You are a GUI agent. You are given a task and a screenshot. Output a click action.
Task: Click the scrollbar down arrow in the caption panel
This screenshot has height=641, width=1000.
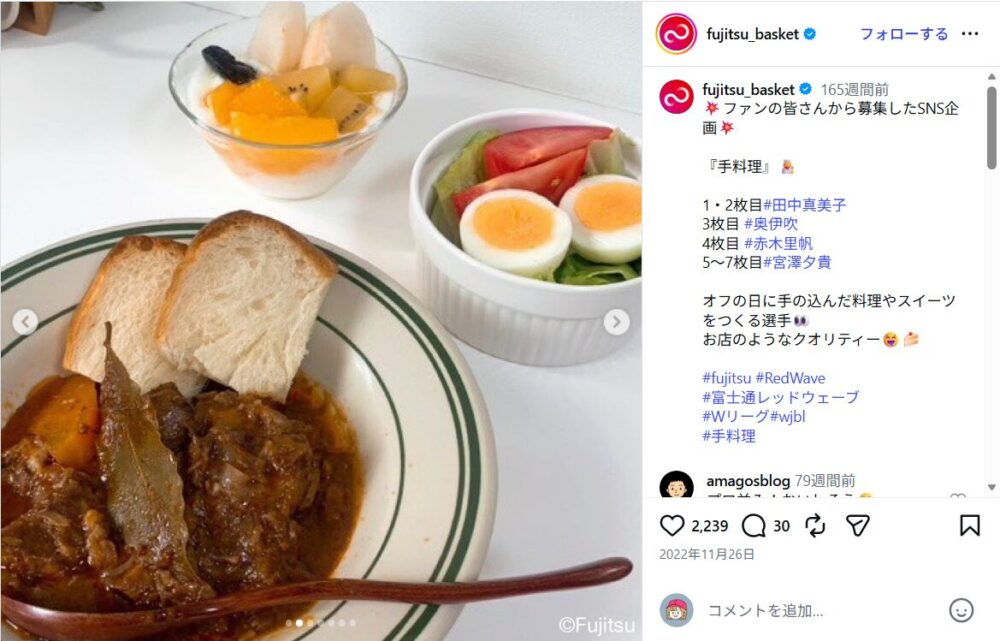pyautogui.click(x=991, y=487)
